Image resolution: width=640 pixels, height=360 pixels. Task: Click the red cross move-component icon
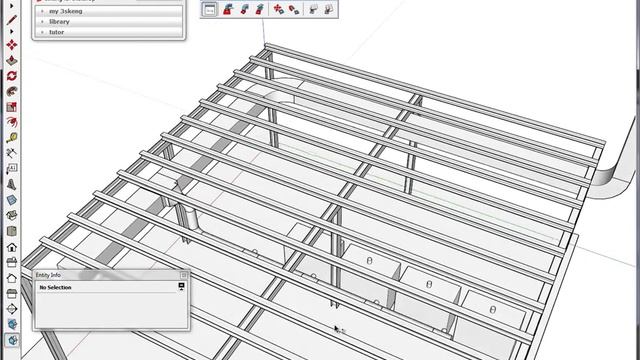[x=278, y=9]
